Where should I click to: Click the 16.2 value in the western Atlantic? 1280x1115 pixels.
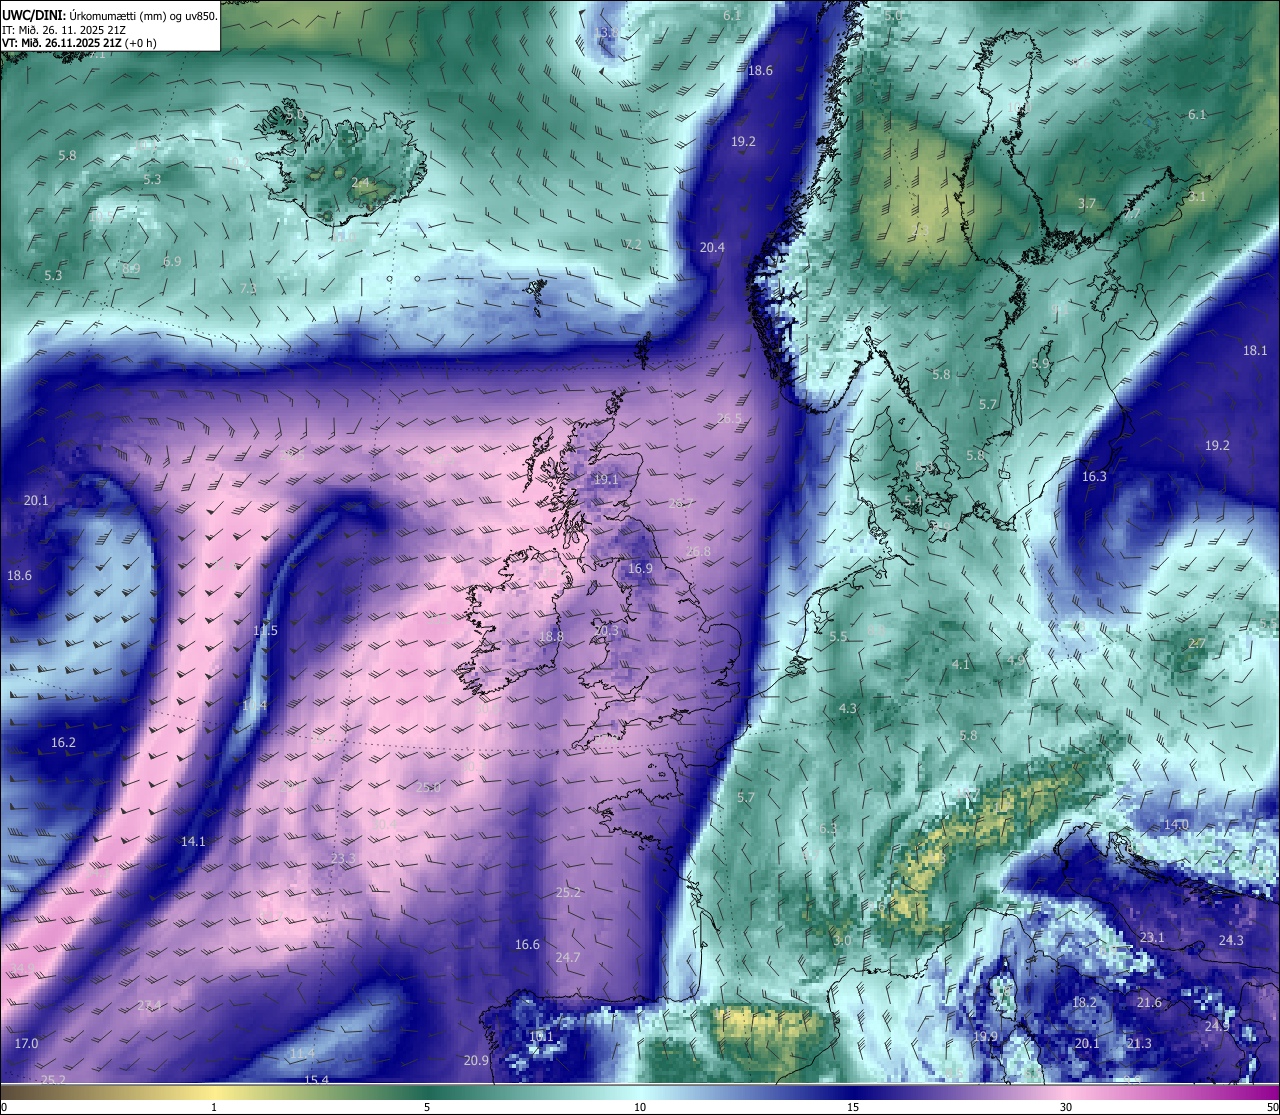(63, 742)
